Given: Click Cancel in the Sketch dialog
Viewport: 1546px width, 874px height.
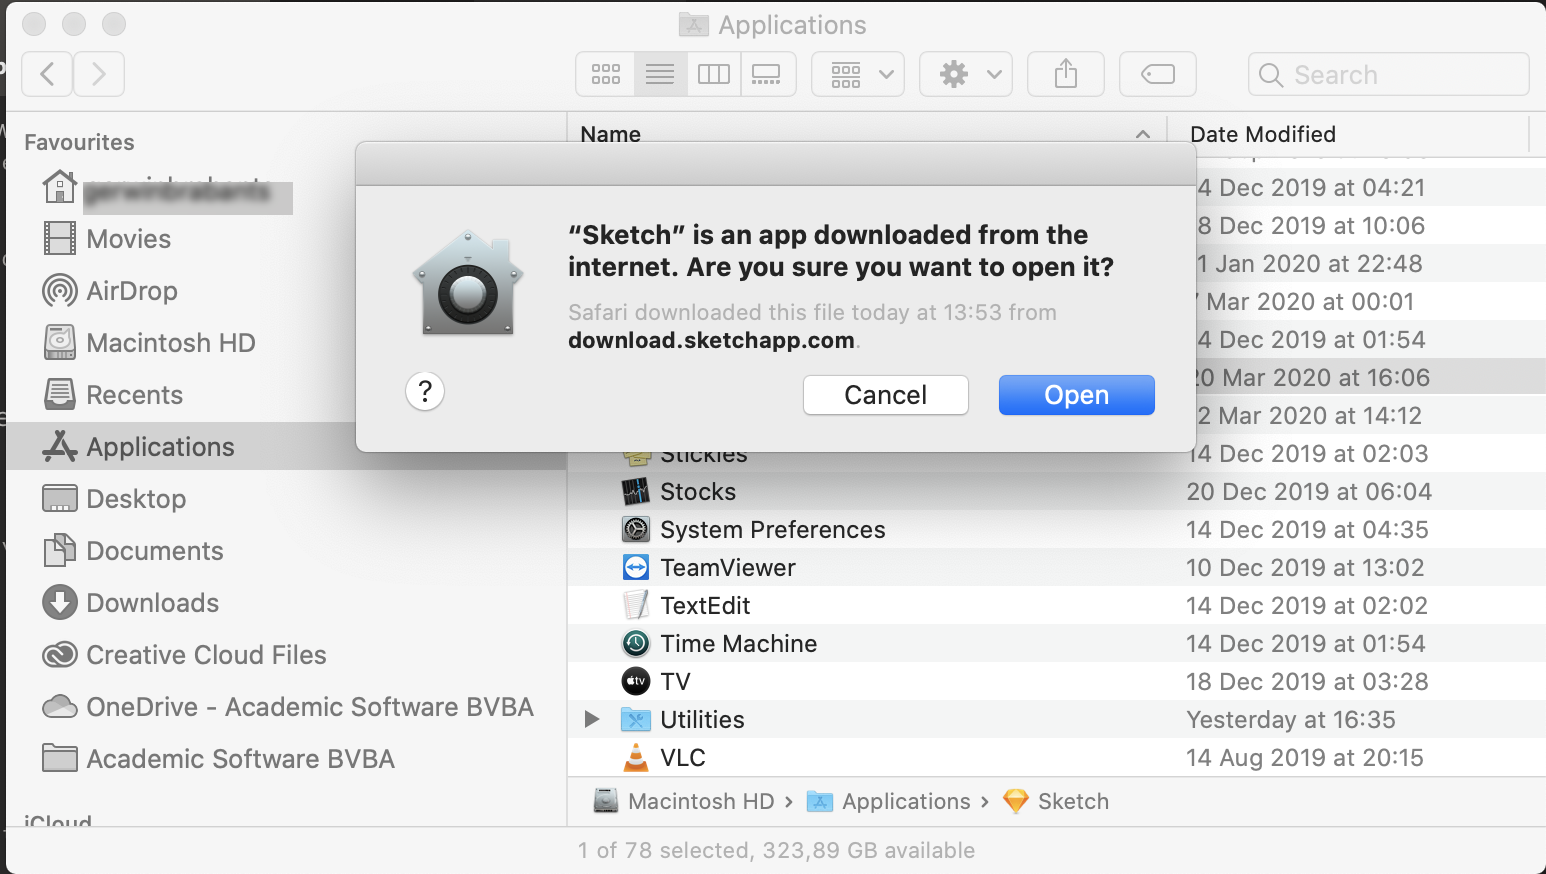Looking at the screenshot, I should (886, 395).
